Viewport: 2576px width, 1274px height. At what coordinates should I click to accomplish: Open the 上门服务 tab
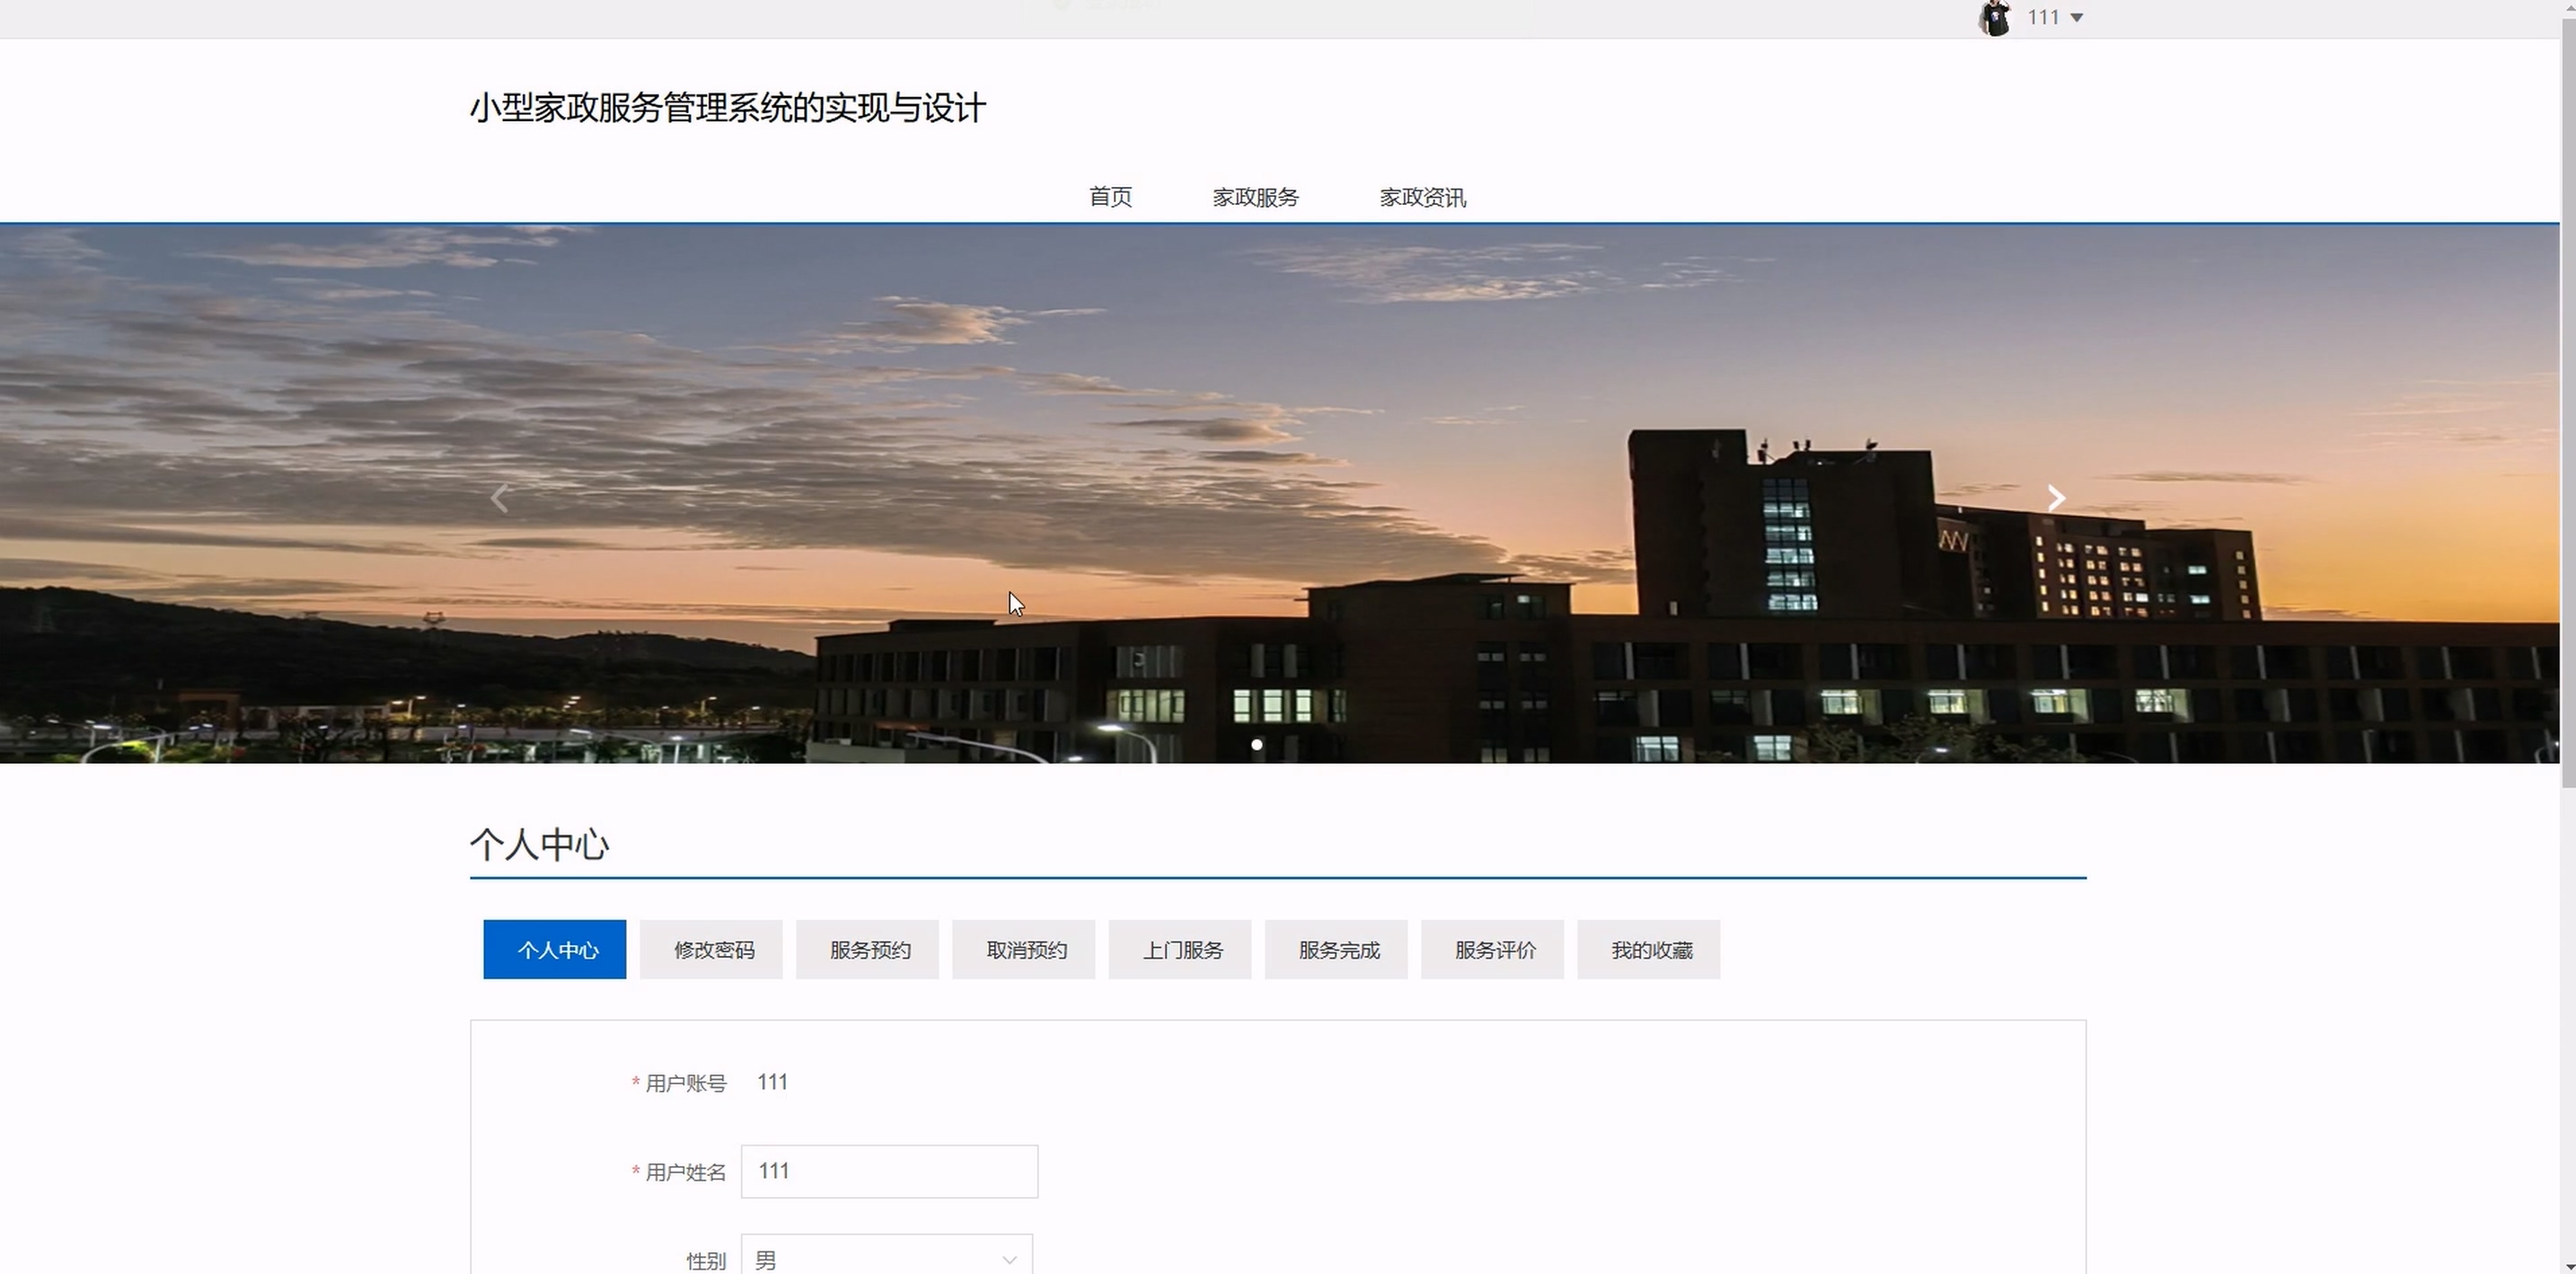coord(1180,949)
